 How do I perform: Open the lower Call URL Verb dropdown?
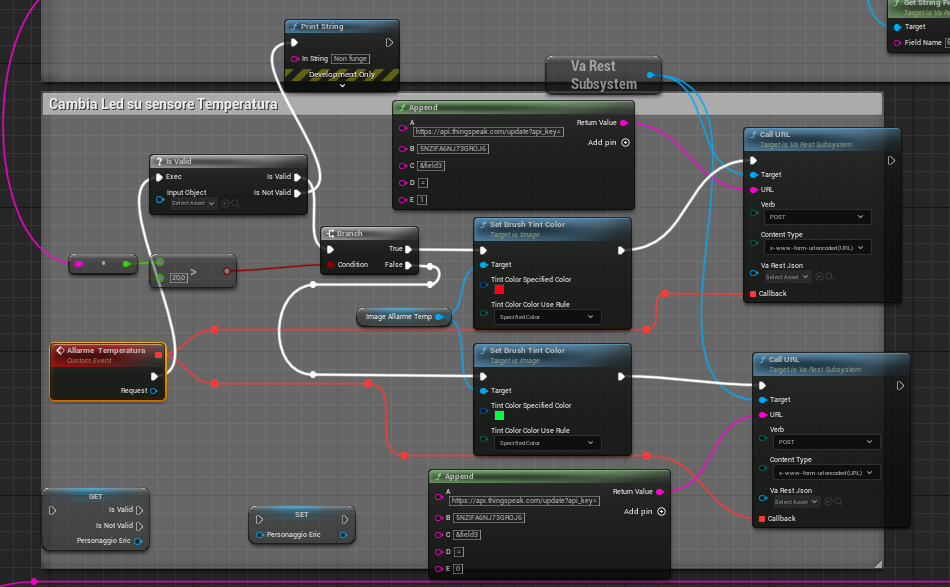point(826,442)
